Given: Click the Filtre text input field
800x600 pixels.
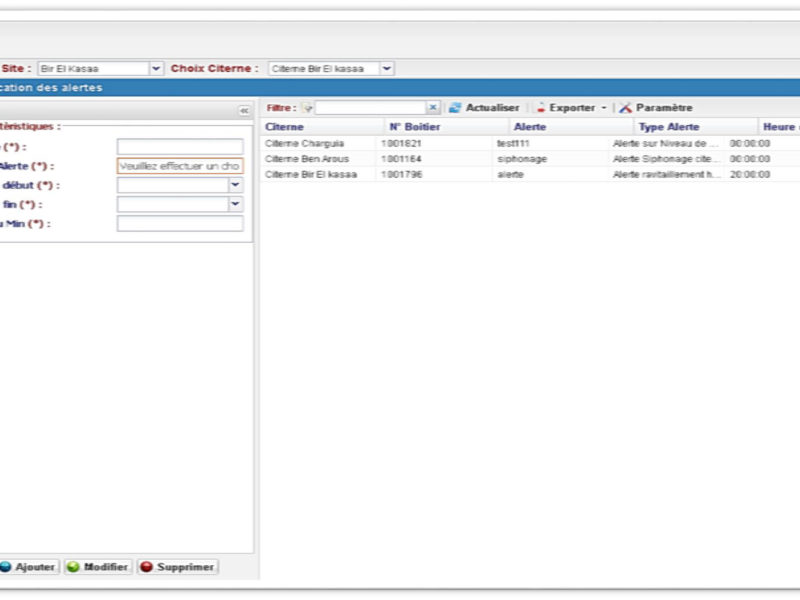Looking at the screenshot, I should (x=370, y=108).
